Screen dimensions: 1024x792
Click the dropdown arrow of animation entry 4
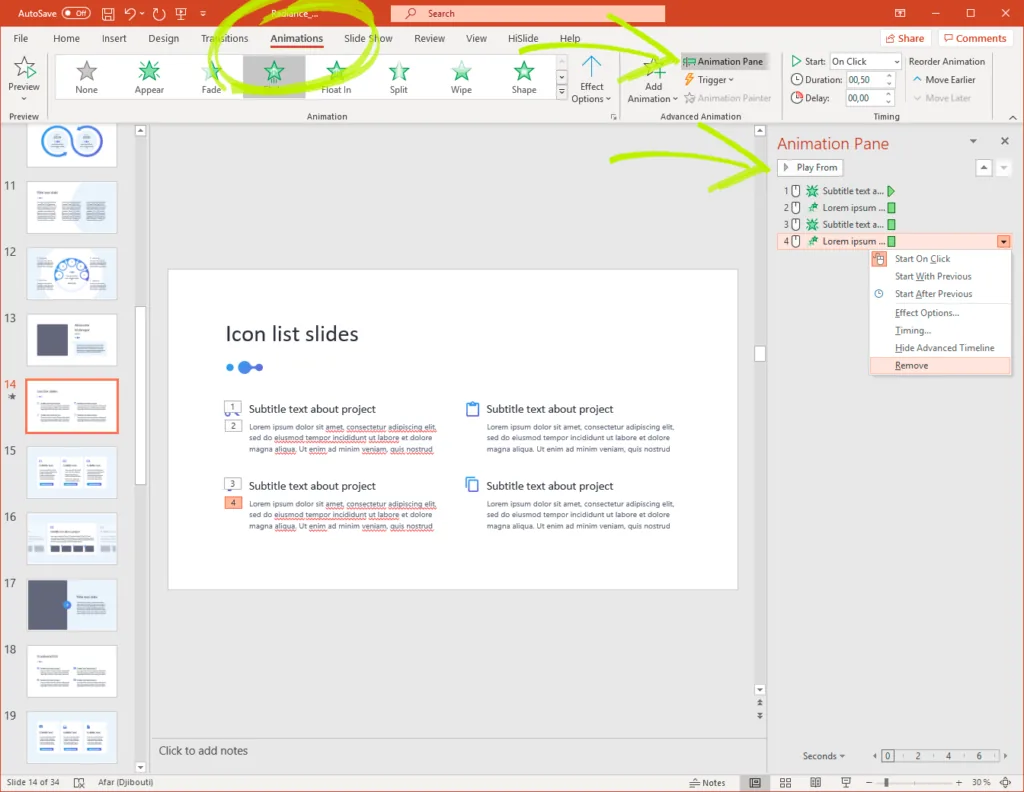1003,242
